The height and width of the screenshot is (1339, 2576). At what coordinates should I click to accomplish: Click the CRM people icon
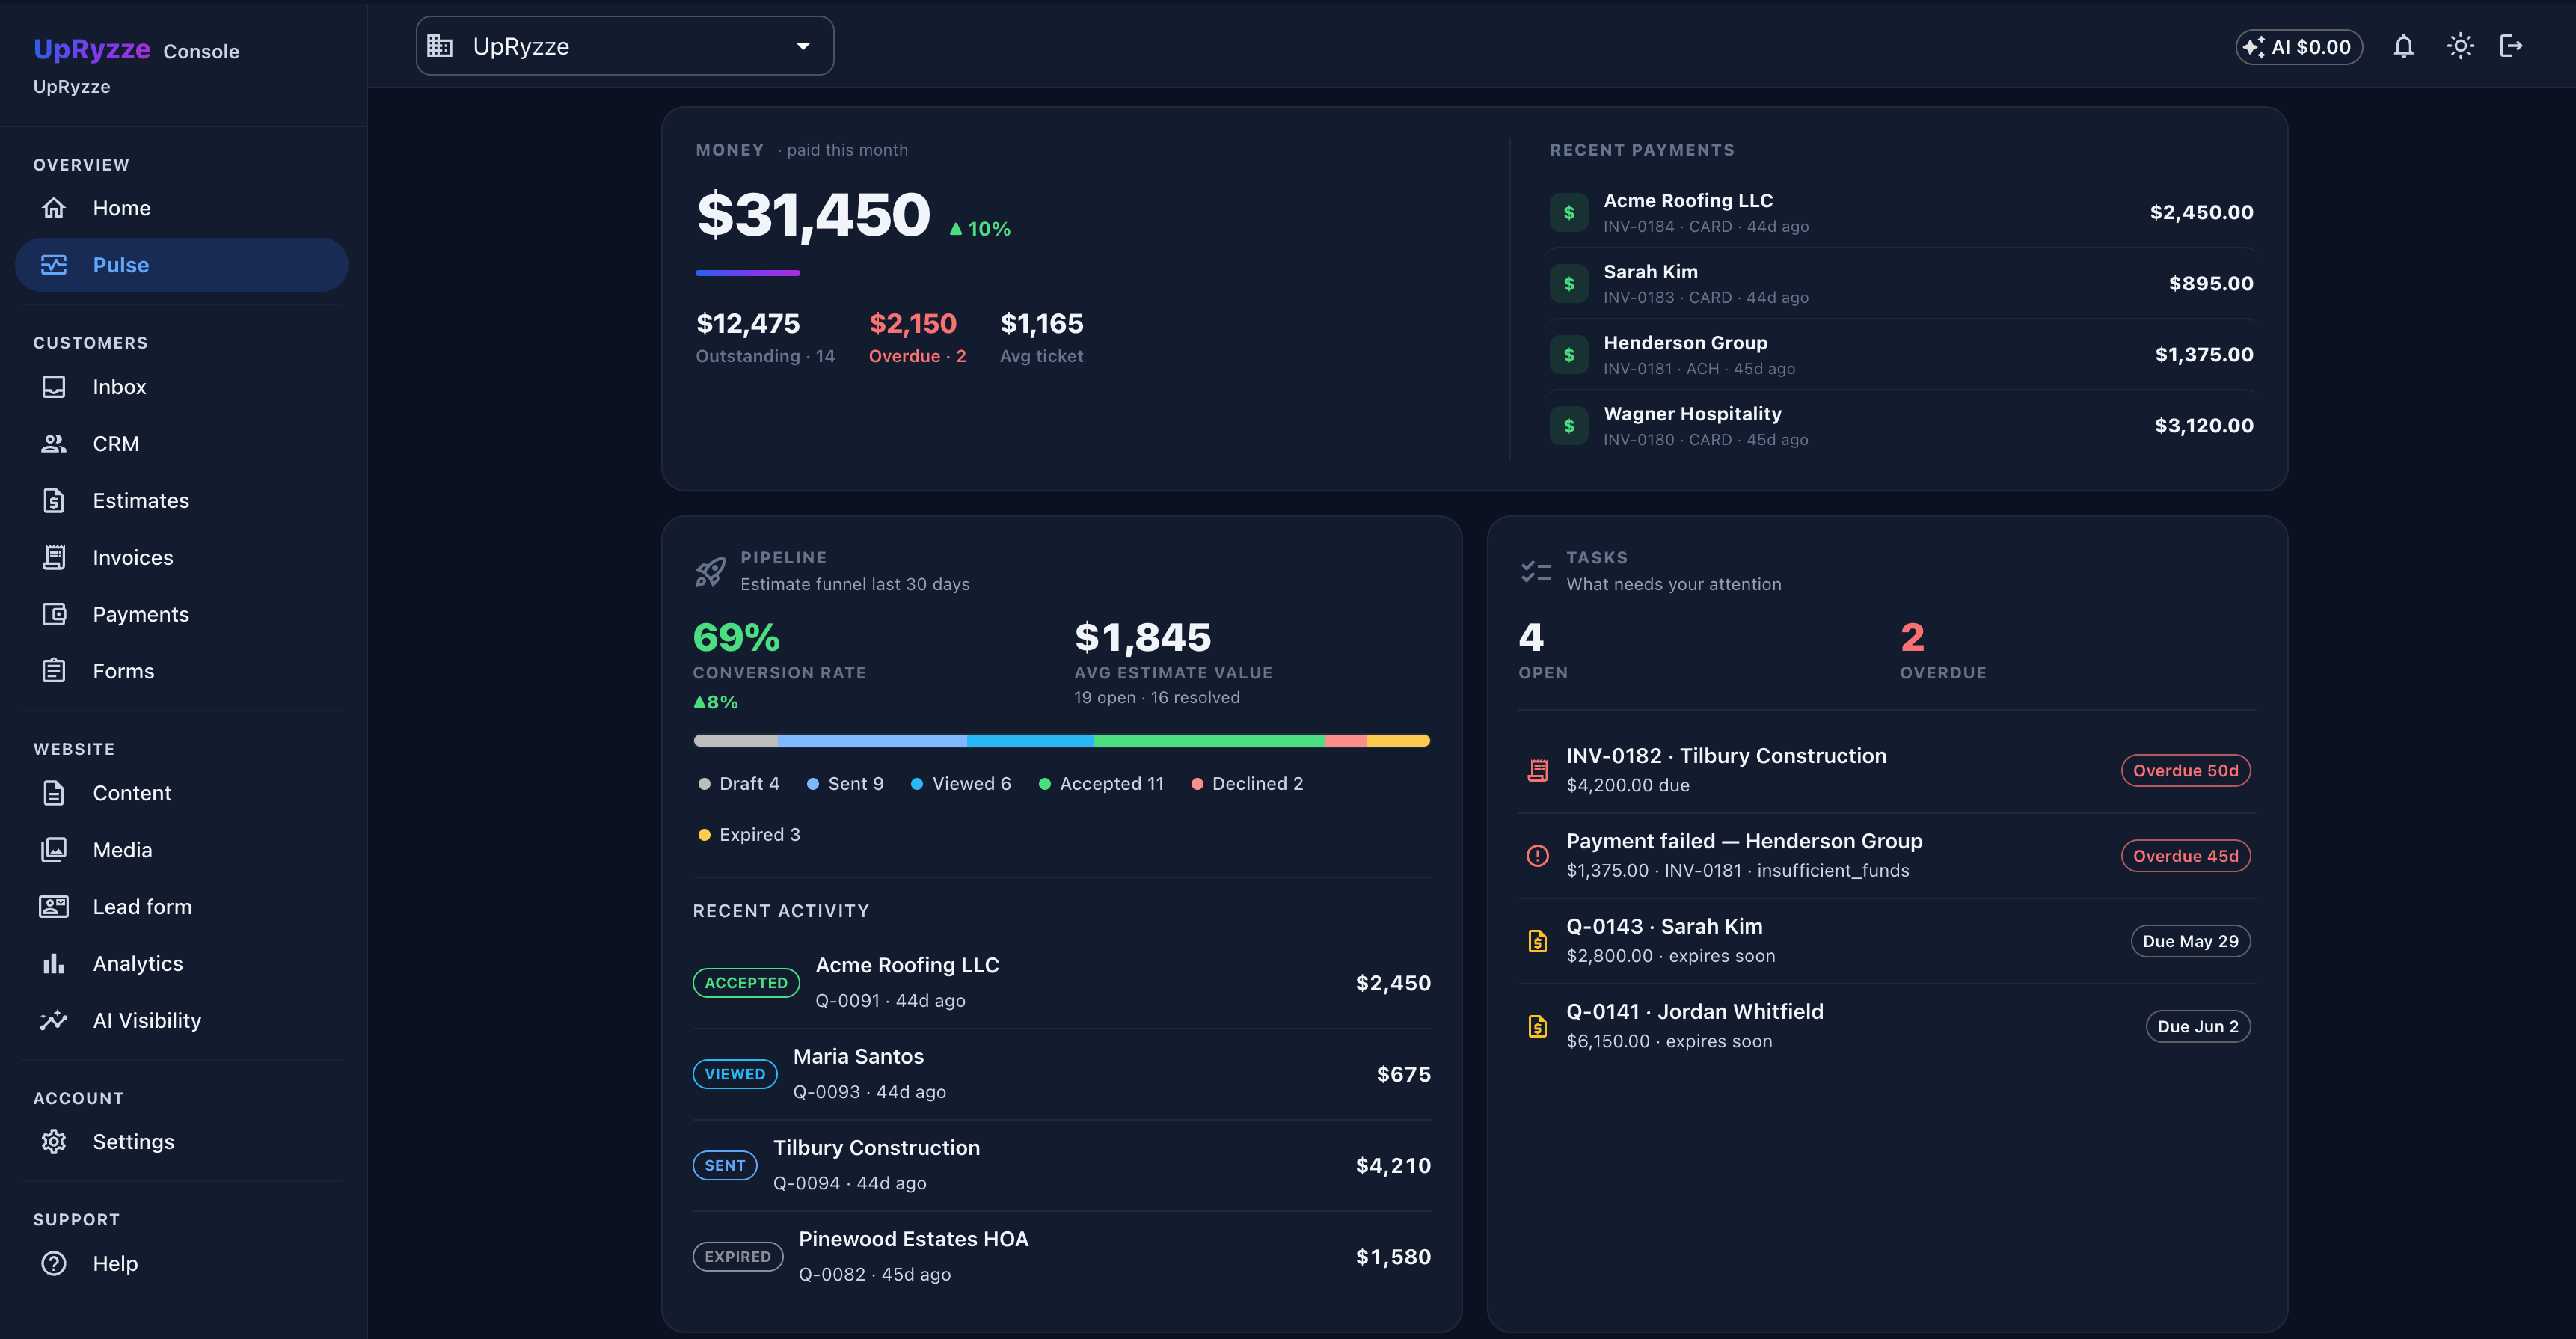tap(54, 444)
